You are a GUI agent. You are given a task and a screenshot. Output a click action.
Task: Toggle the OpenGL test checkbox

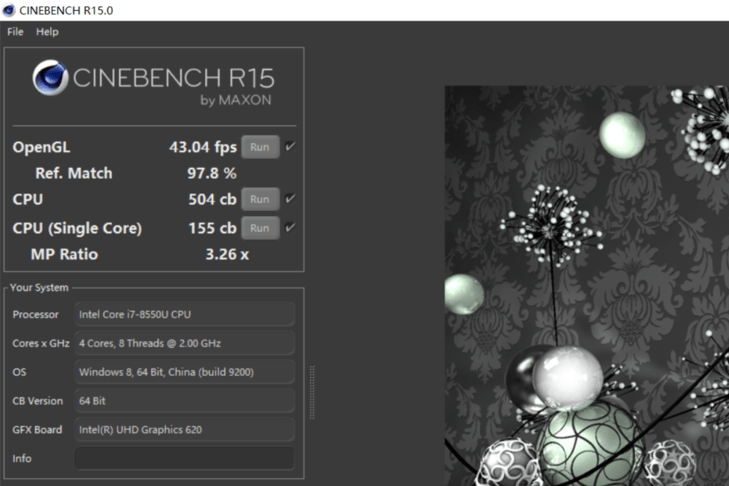(x=290, y=146)
